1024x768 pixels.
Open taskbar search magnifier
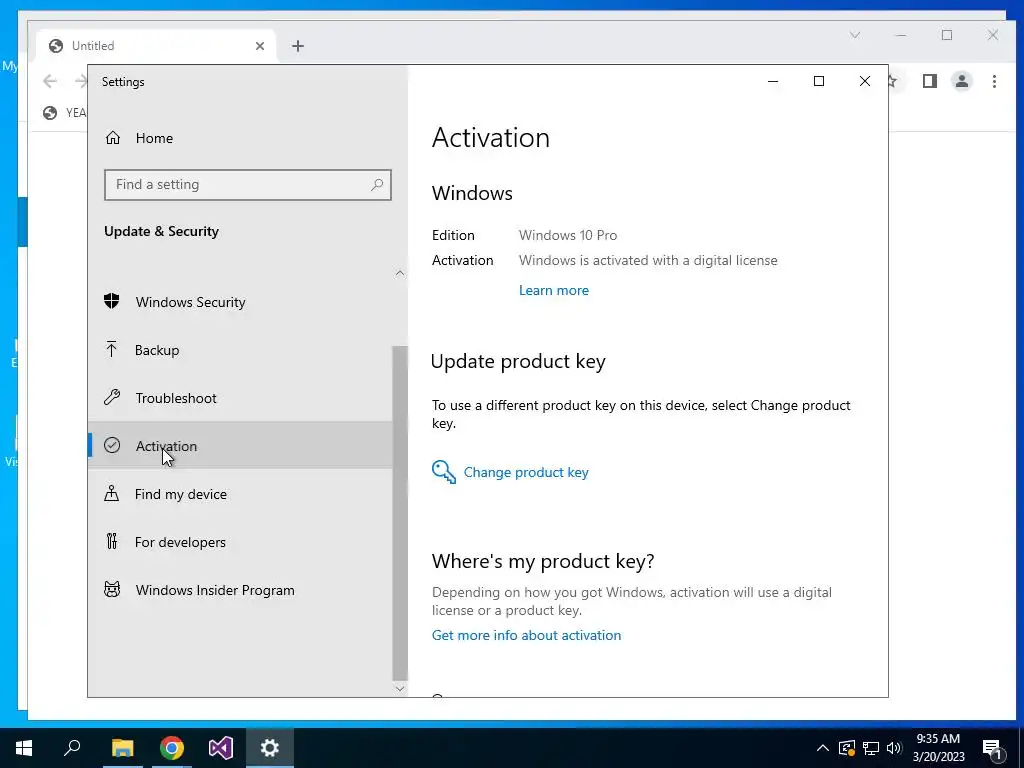(x=72, y=748)
